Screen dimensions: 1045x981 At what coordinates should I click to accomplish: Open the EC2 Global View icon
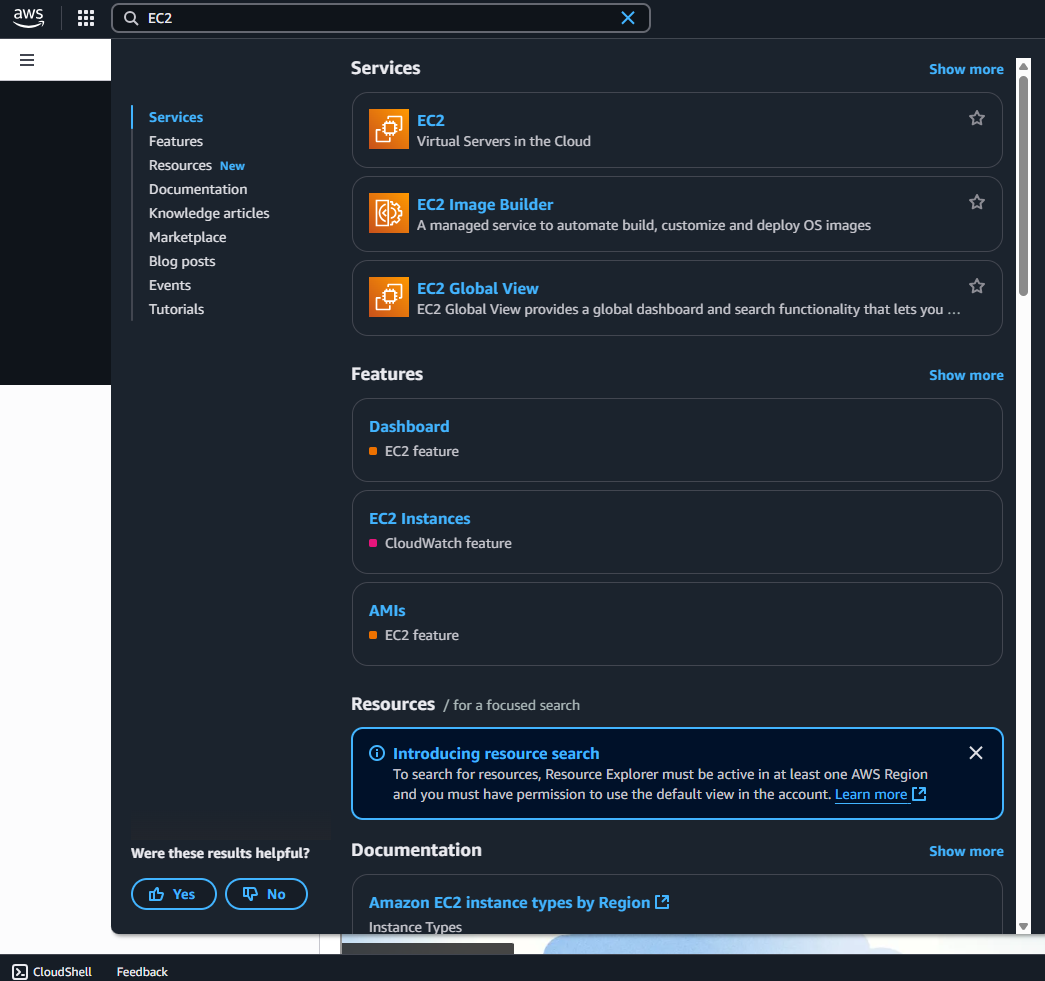(x=389, y=297)
